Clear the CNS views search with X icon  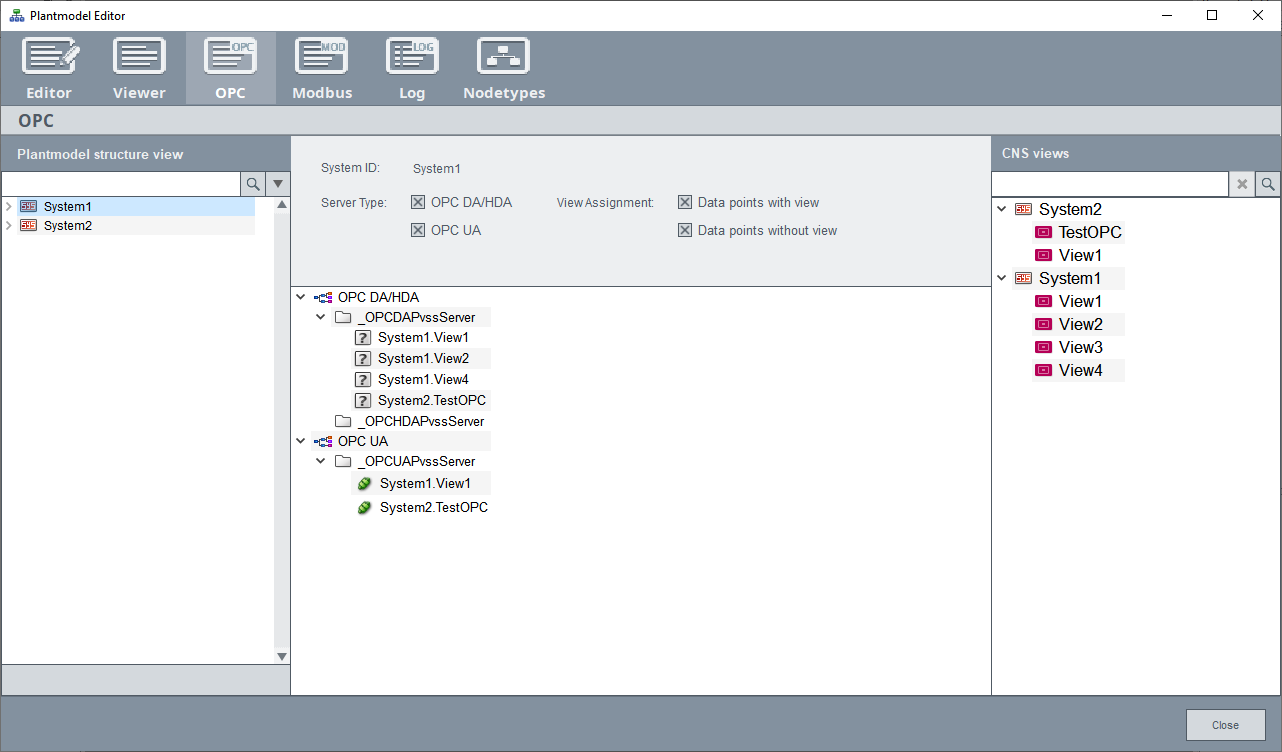(x=1242, y=184)
